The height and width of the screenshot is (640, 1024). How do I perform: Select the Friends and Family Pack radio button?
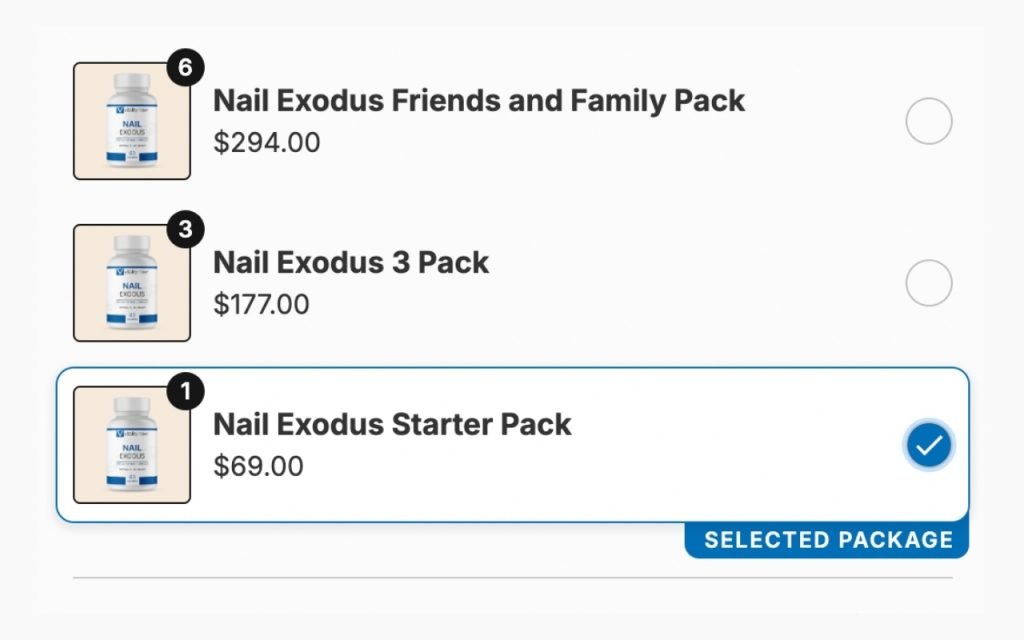coord(929,121)
